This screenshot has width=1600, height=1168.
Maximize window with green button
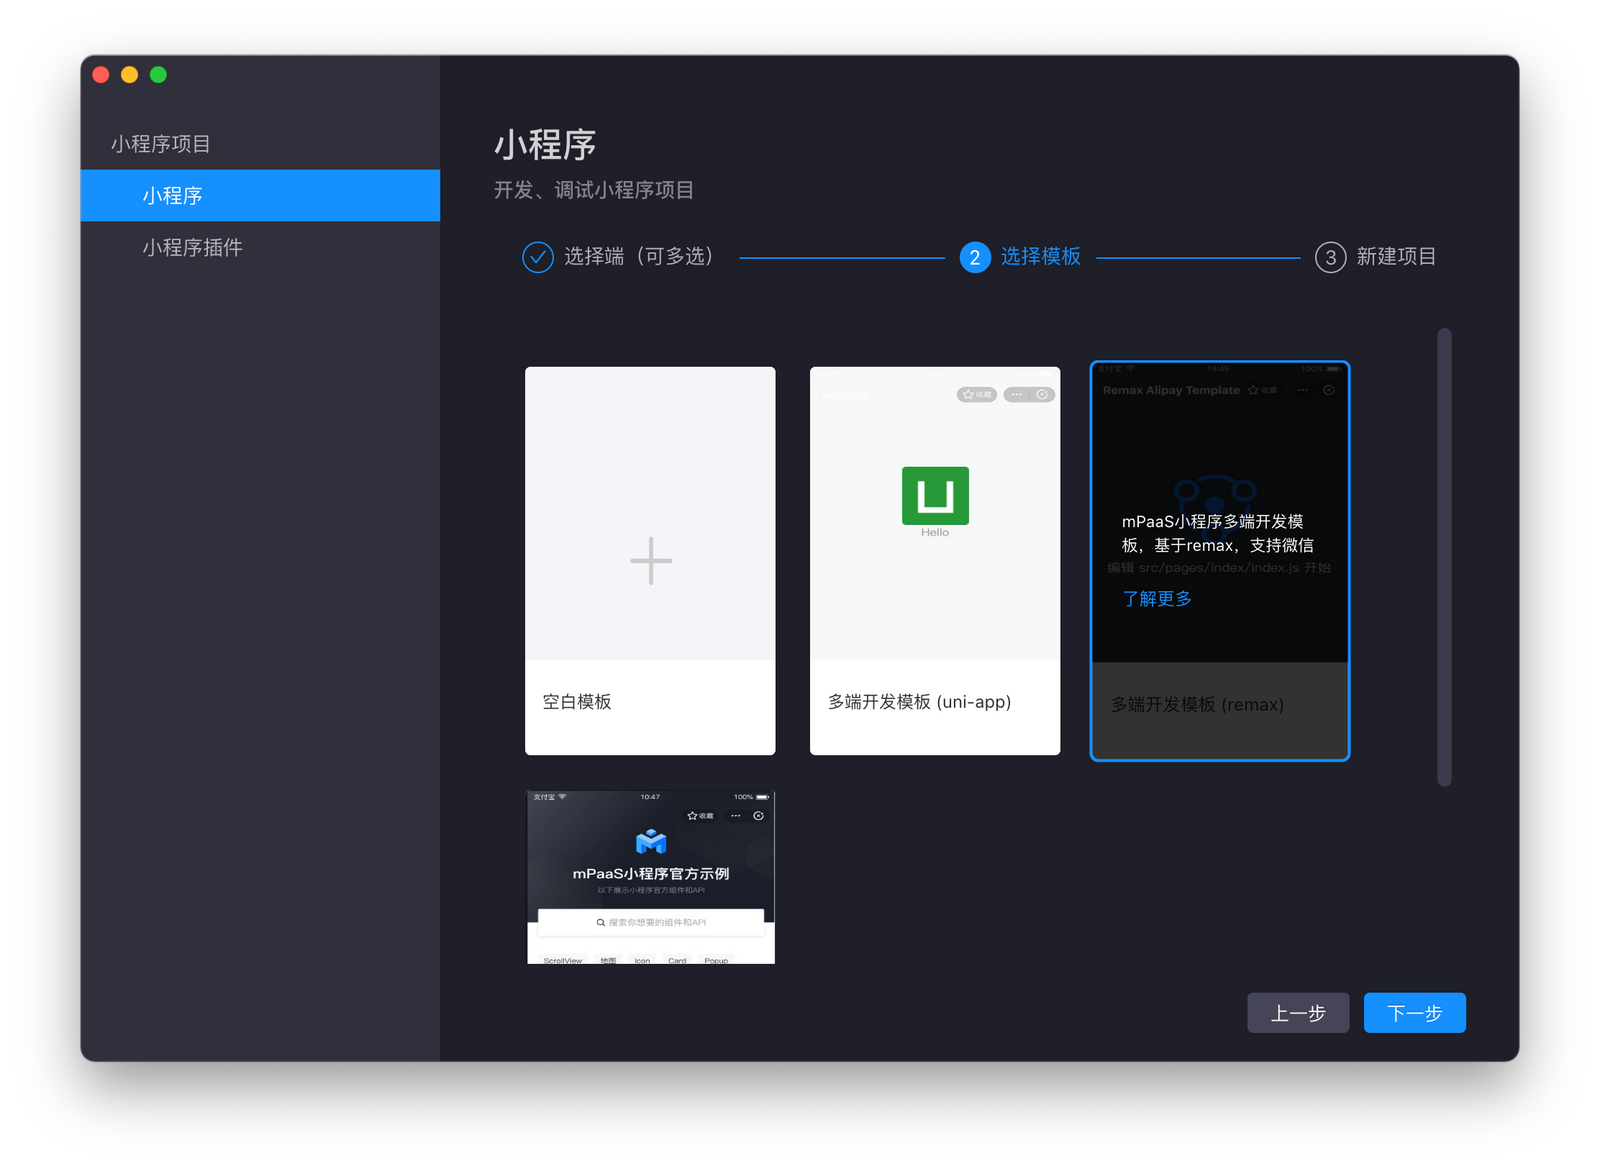pyautogui.click(x=158, y=75)
